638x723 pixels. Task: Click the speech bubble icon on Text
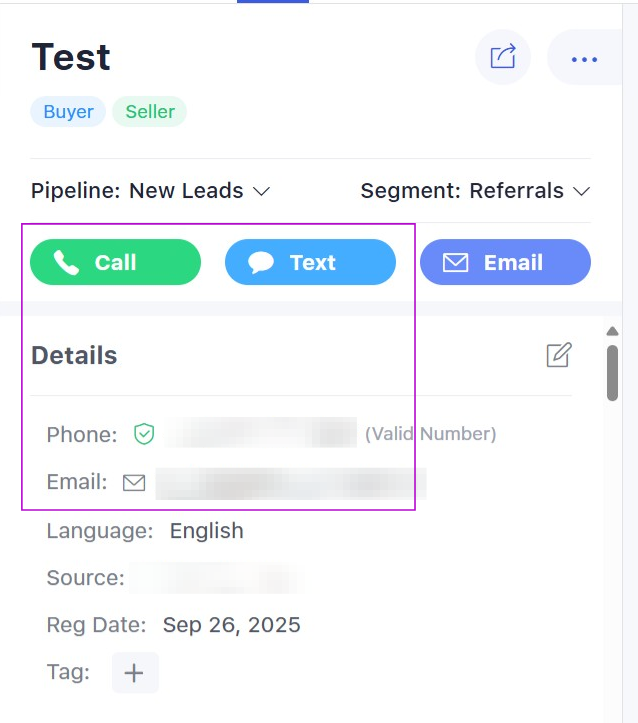(x=261, y=263)
